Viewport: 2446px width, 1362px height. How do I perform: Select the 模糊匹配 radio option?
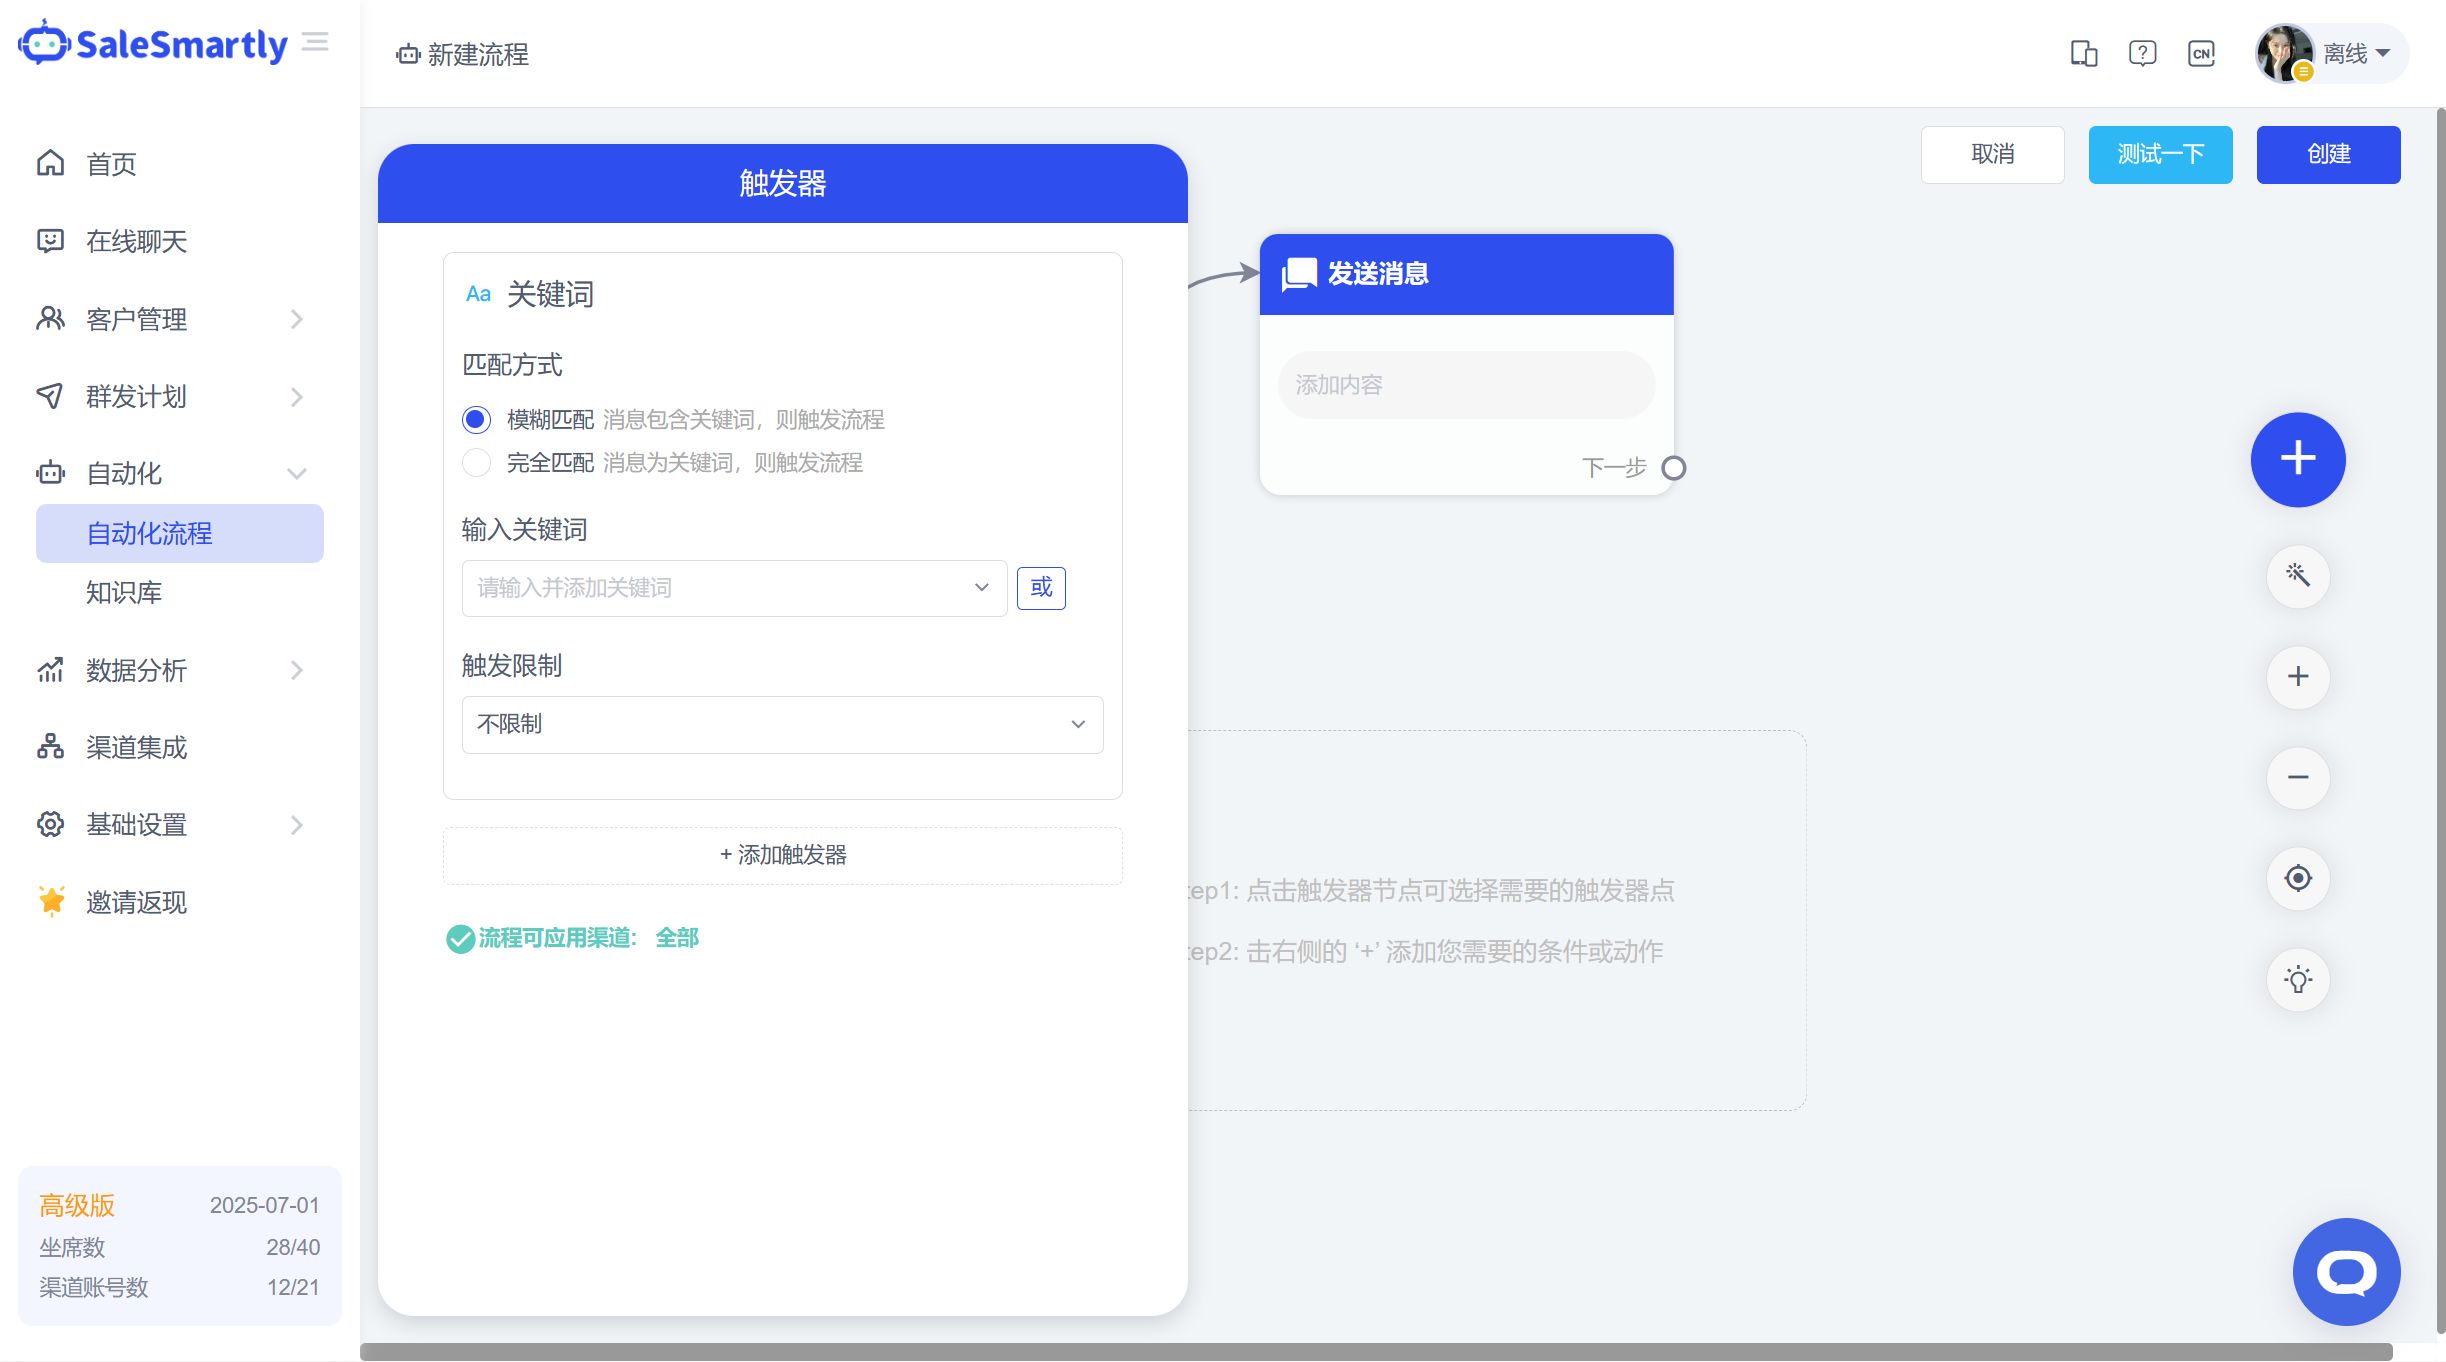476,419
